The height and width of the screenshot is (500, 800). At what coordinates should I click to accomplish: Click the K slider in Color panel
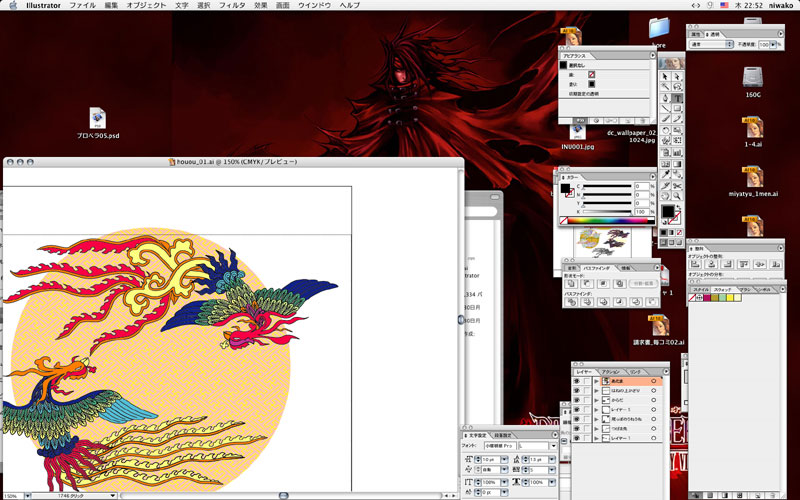pos(607,212)
